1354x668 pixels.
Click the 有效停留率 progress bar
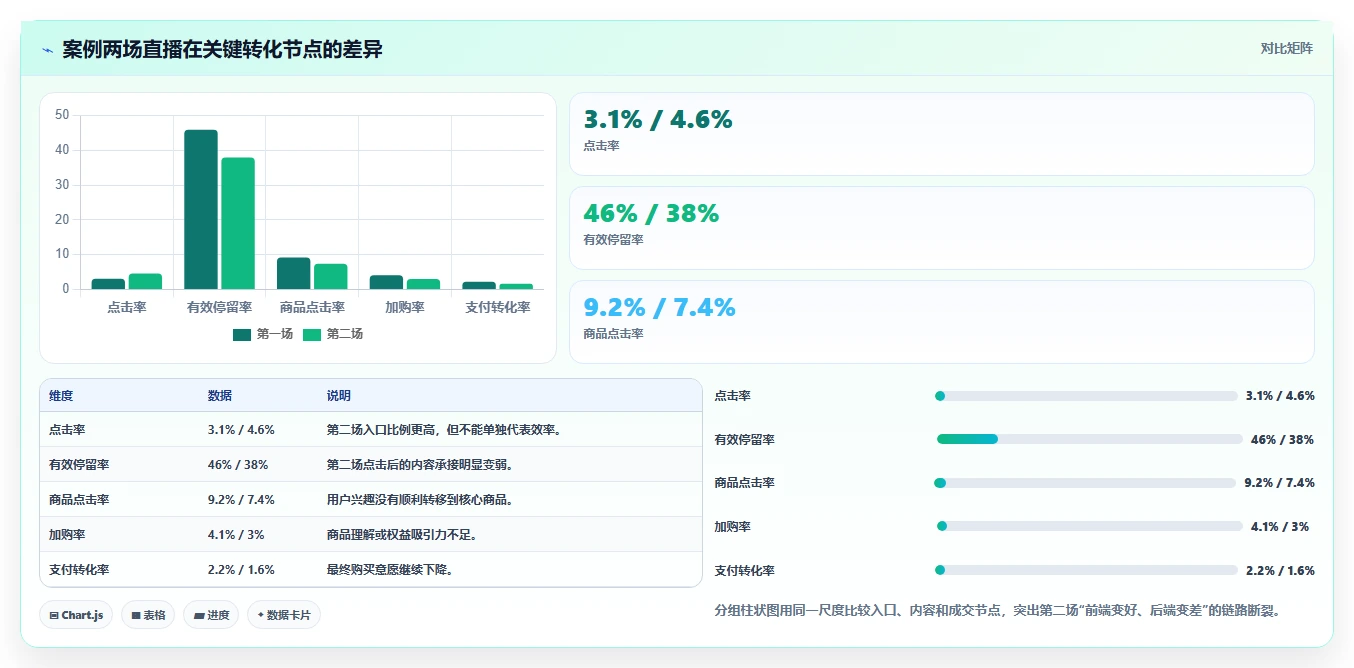[1090, 439]
